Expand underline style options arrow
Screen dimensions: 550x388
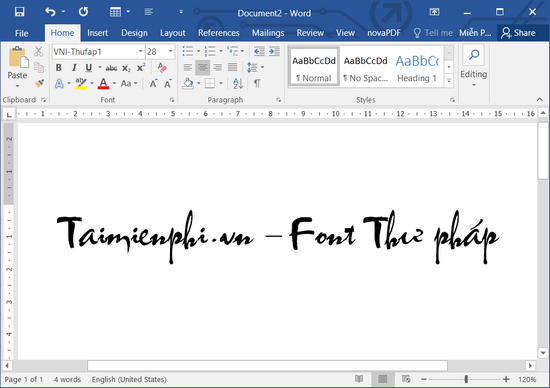tap(100, 67)
